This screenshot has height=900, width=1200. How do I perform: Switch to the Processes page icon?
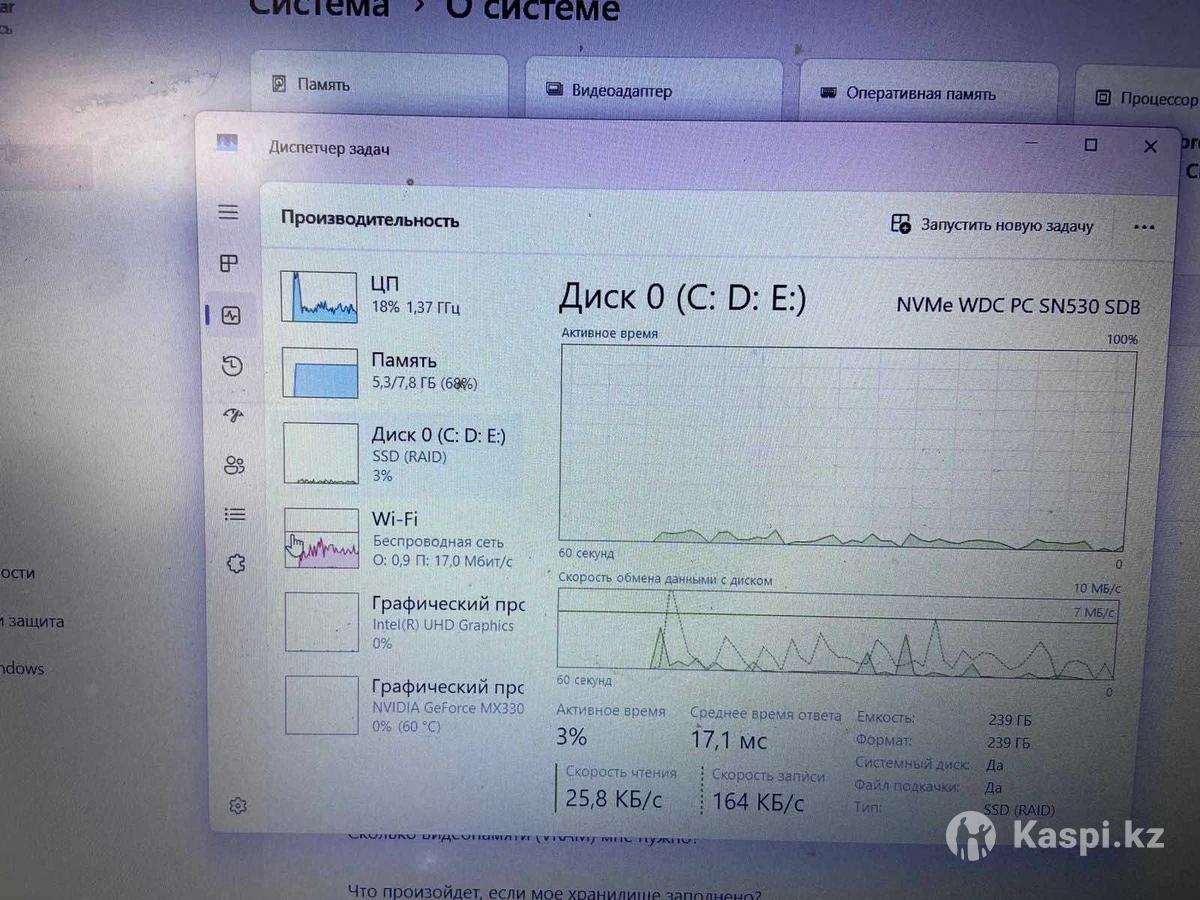tap(229, 263)
